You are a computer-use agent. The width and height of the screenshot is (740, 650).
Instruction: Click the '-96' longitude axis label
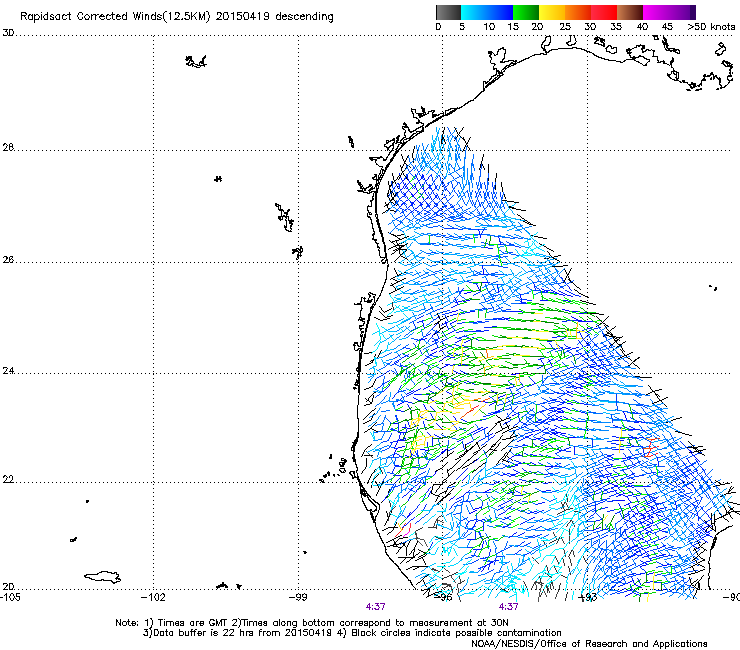(443, 597)
